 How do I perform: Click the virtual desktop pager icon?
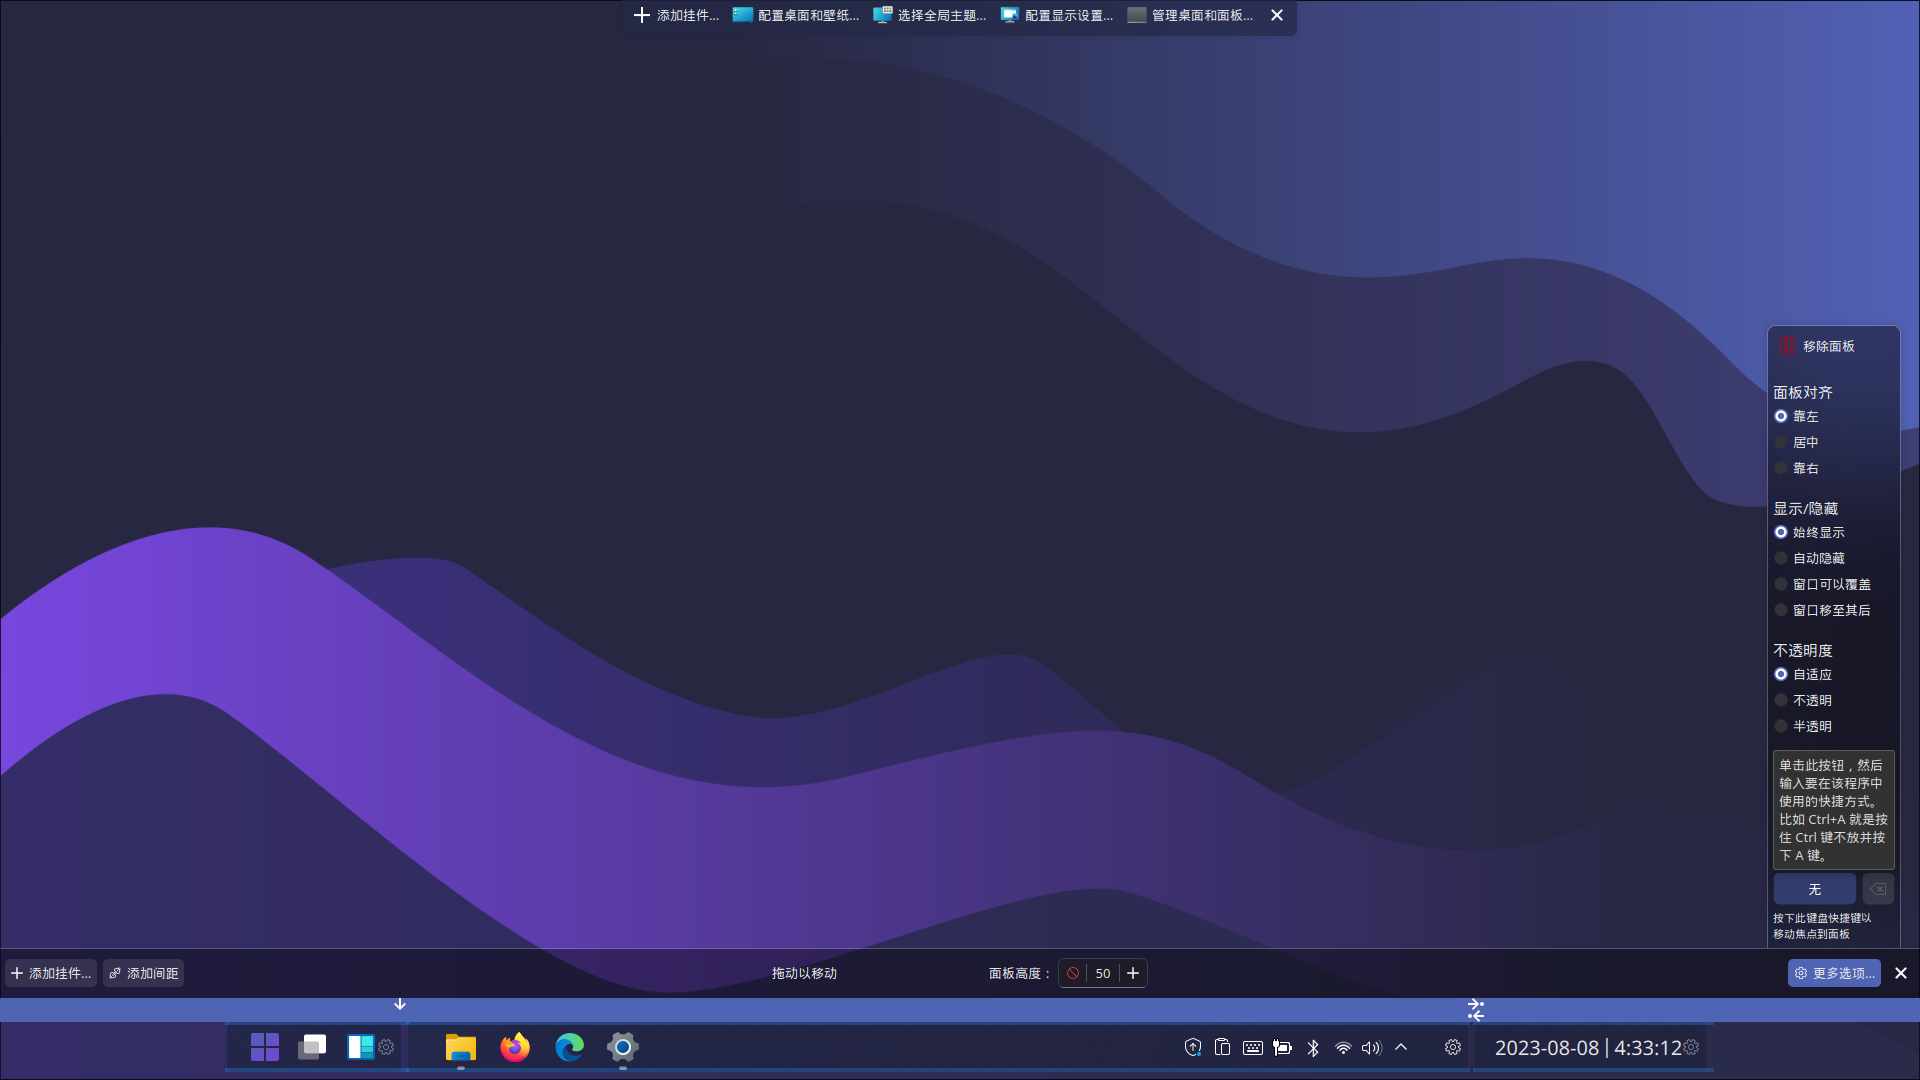tap(312, 1047)
